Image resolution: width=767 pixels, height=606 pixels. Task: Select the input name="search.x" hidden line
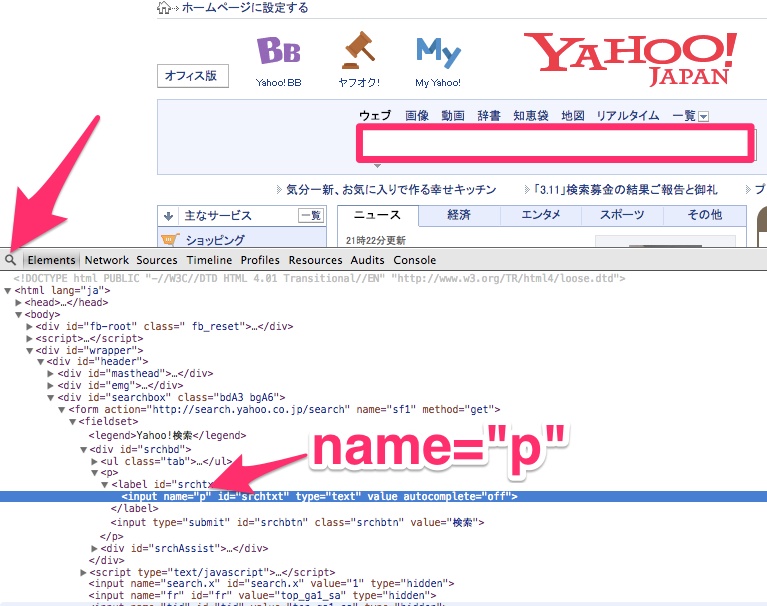pos(271,584)
